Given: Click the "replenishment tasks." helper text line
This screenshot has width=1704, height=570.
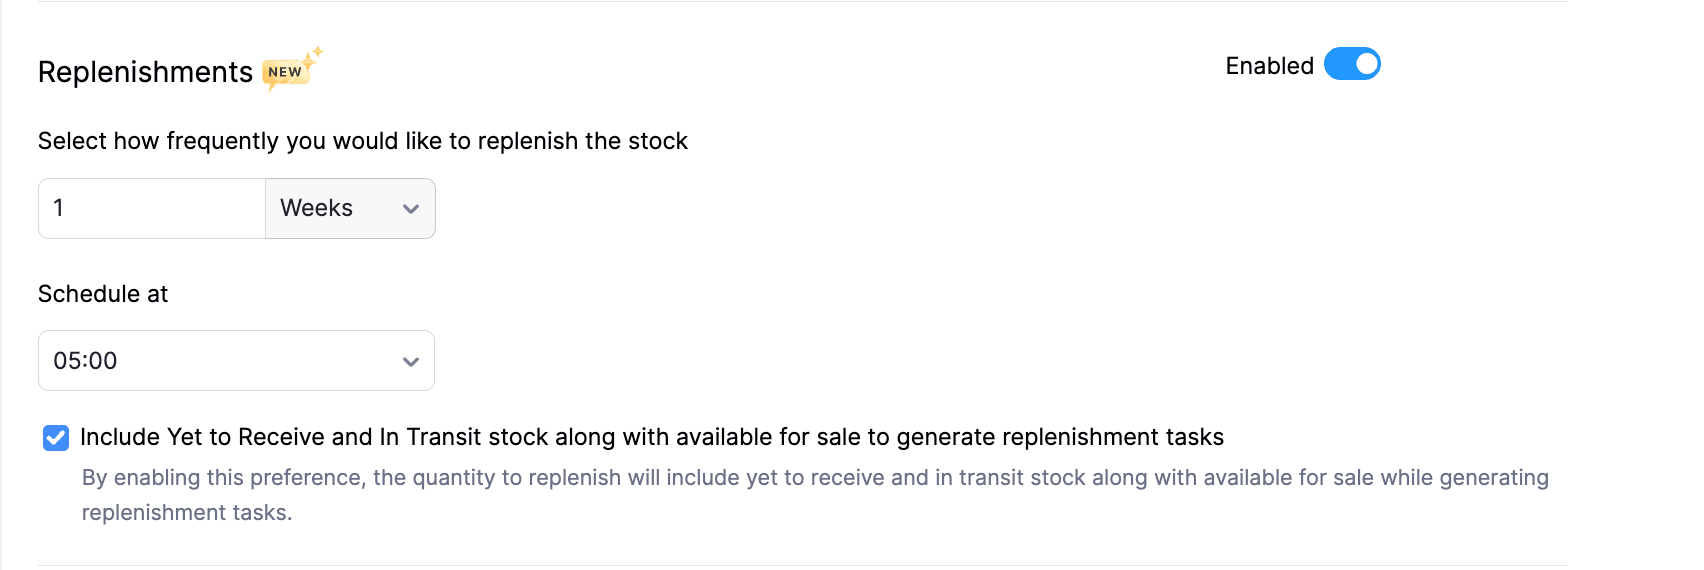Looking at the screenshot, I should coord(187,513).
